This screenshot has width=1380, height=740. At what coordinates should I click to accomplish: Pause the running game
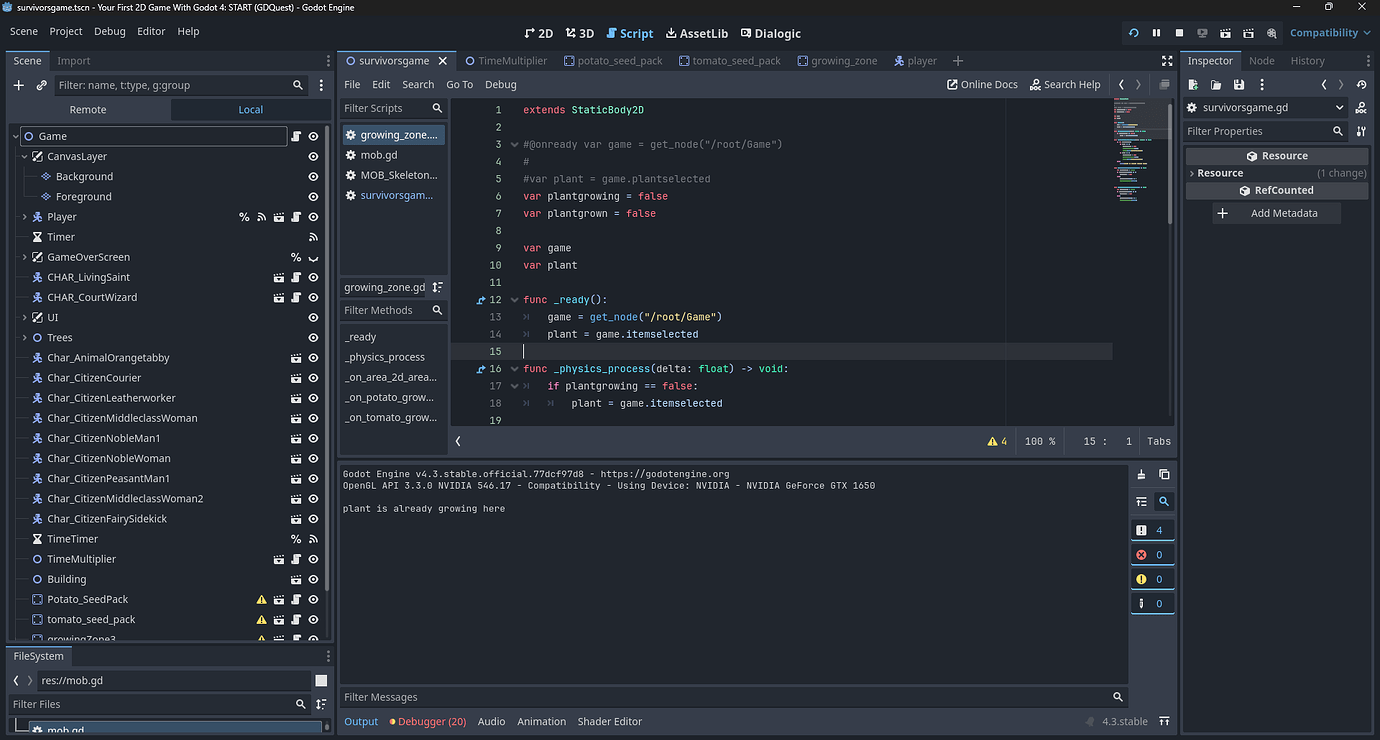pyautogui.click(x=1156, y=32)
